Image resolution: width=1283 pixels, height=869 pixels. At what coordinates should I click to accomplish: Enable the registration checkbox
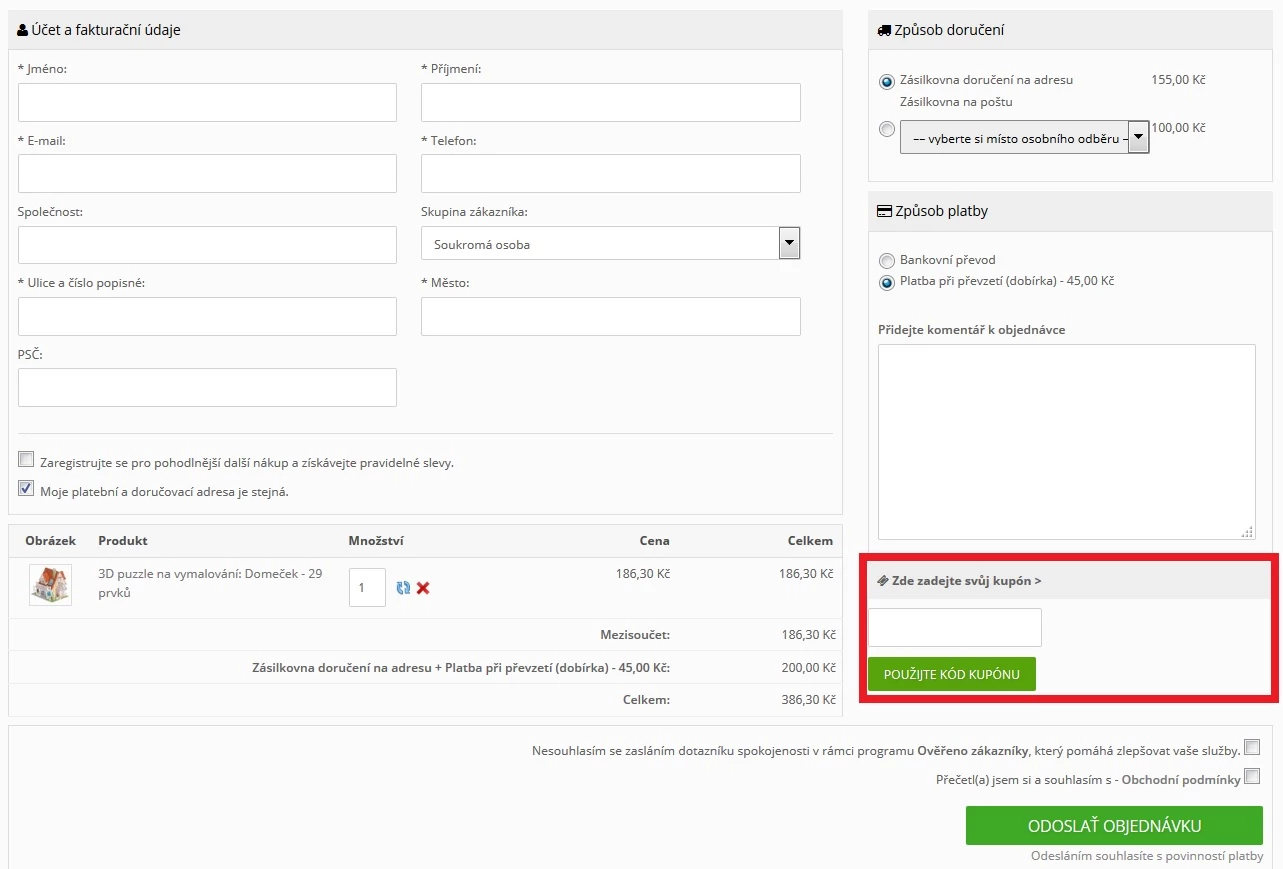click(26, 460)
